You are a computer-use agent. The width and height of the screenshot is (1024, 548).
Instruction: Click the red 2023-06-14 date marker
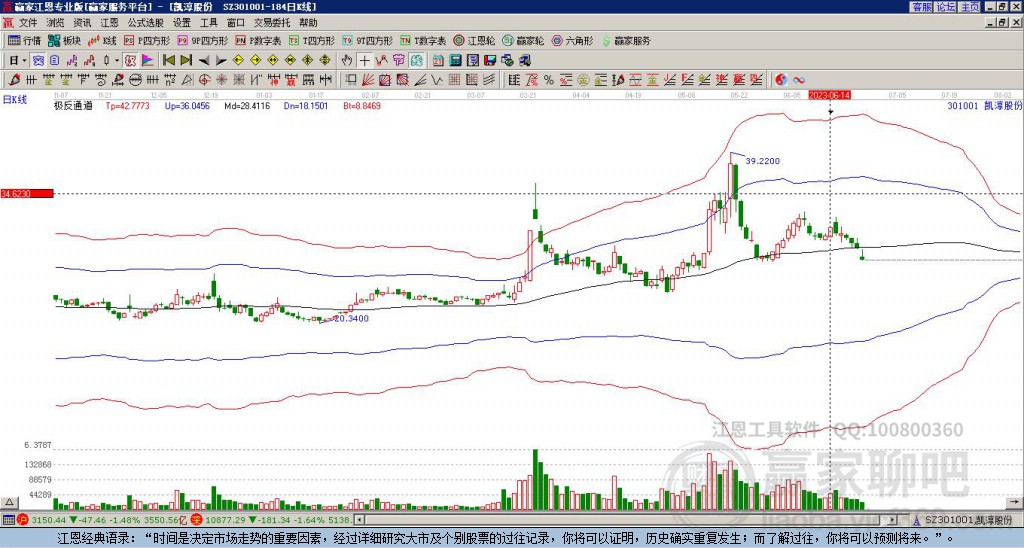pyautogui.click(x=829, y=95)
